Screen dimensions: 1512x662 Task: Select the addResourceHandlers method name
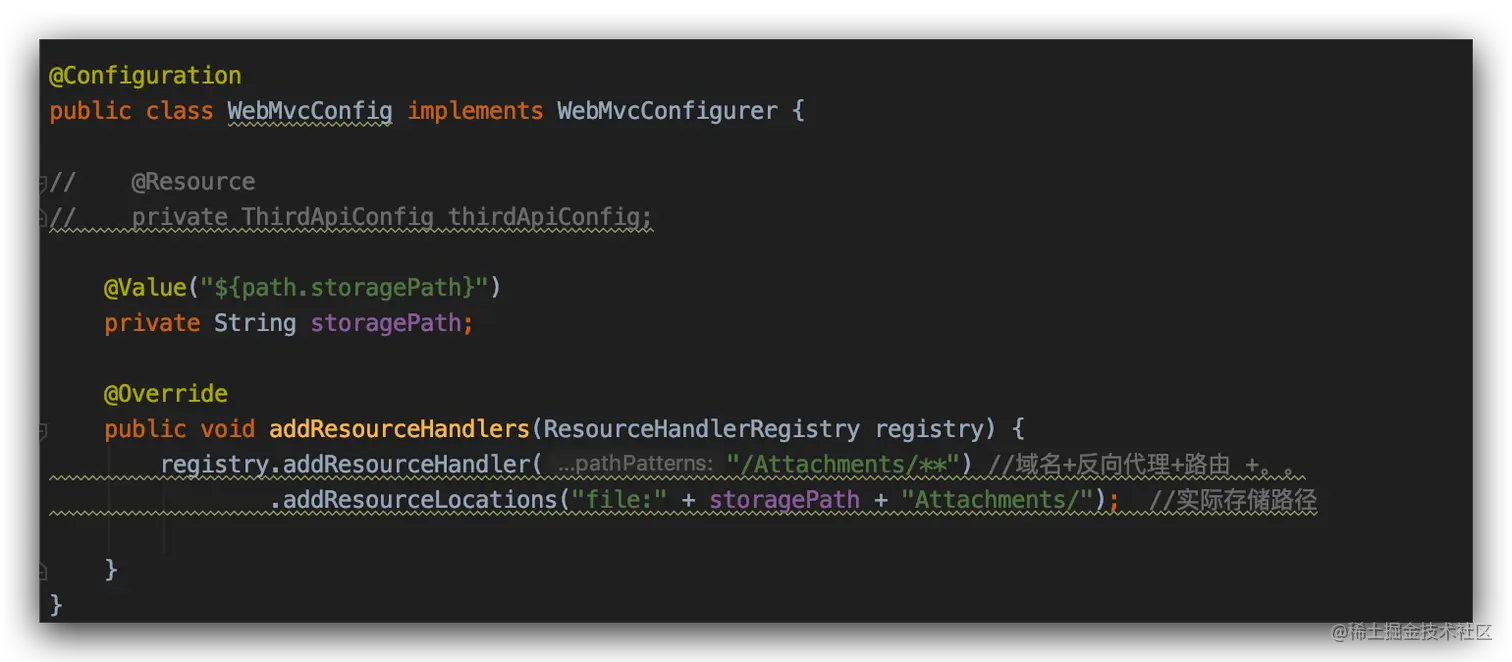pyautogui.click(x=399, y=429)
